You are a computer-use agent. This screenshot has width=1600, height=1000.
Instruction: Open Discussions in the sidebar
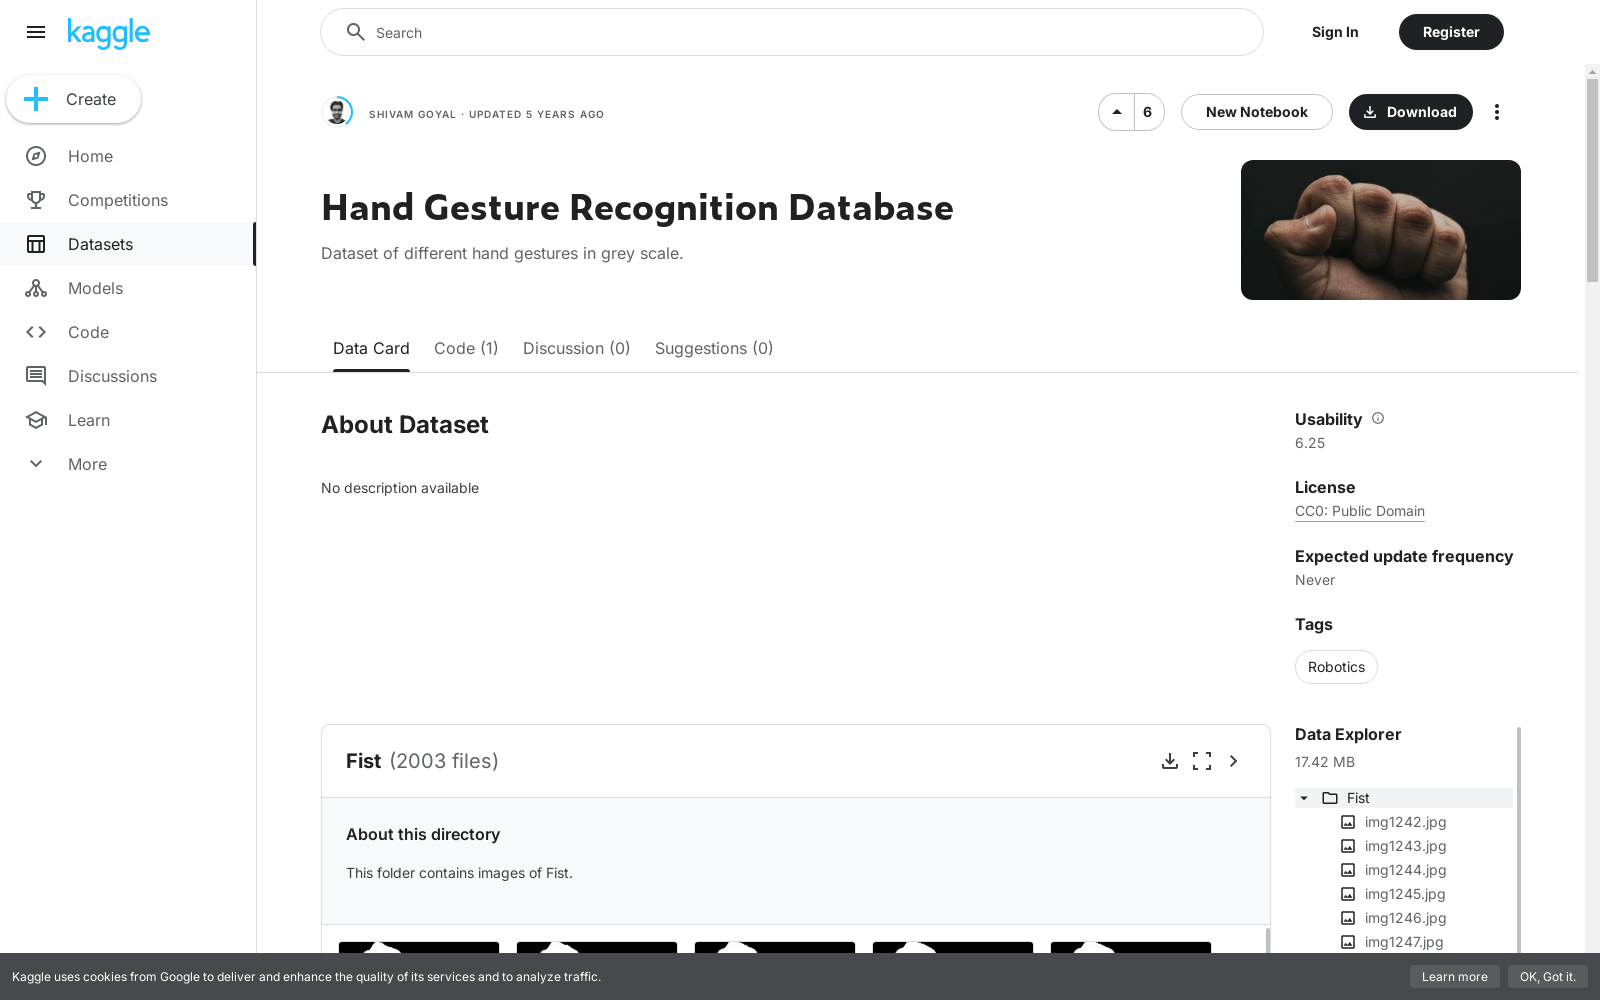tap(128, 376)
